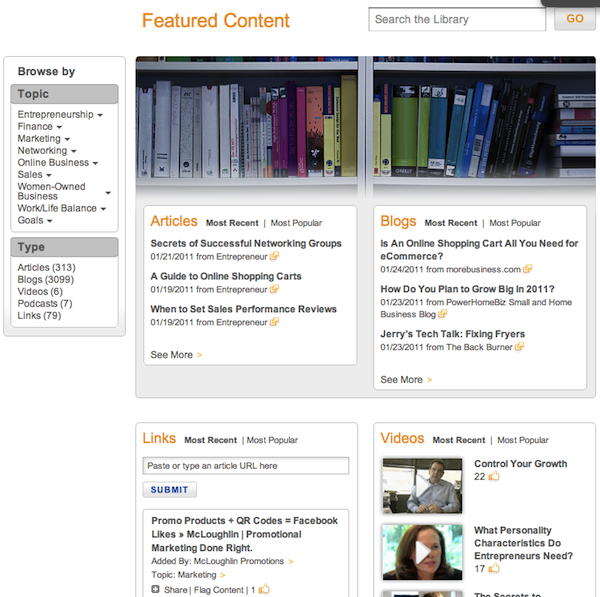Open Videos (6) type filter
Viewport: 600px width, 597px height.
[40, 291]
